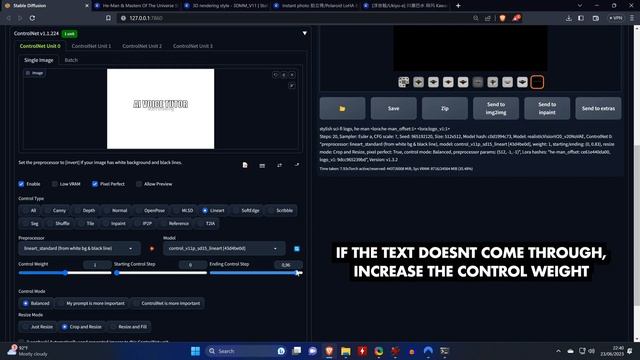Image resolution: width=640 pixels, height=360 pixels.
Task: Open ControlNet Unit 3 tab
Action: tap(193, 46)
